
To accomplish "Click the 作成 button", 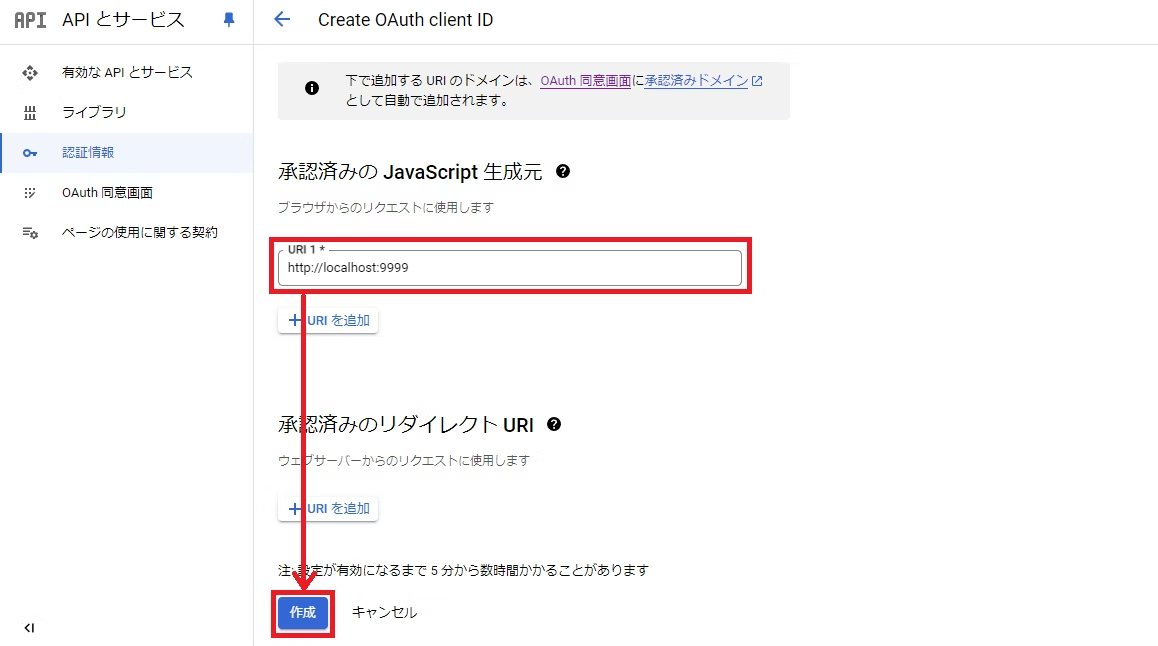I will tap(303, 613).
